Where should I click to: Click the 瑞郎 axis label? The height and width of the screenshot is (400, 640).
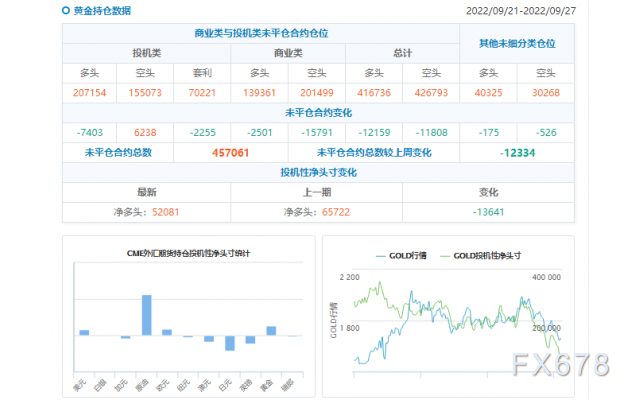[x=288, y=385]
